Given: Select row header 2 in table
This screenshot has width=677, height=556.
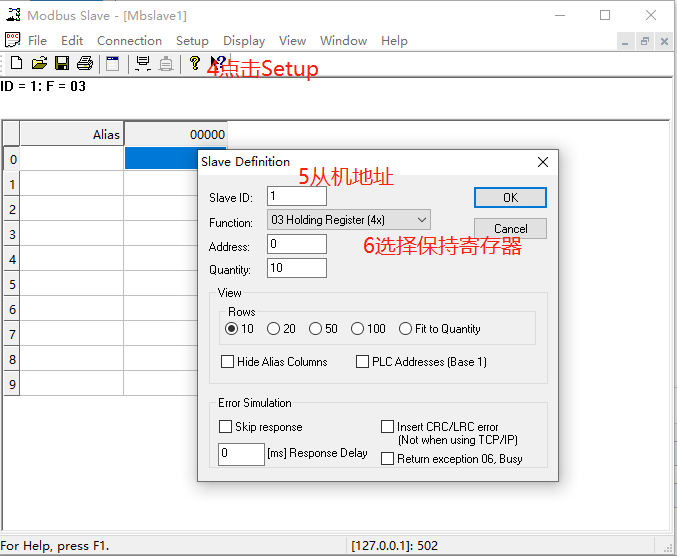Looking at the screenshot, I should (x=12, y=209).
